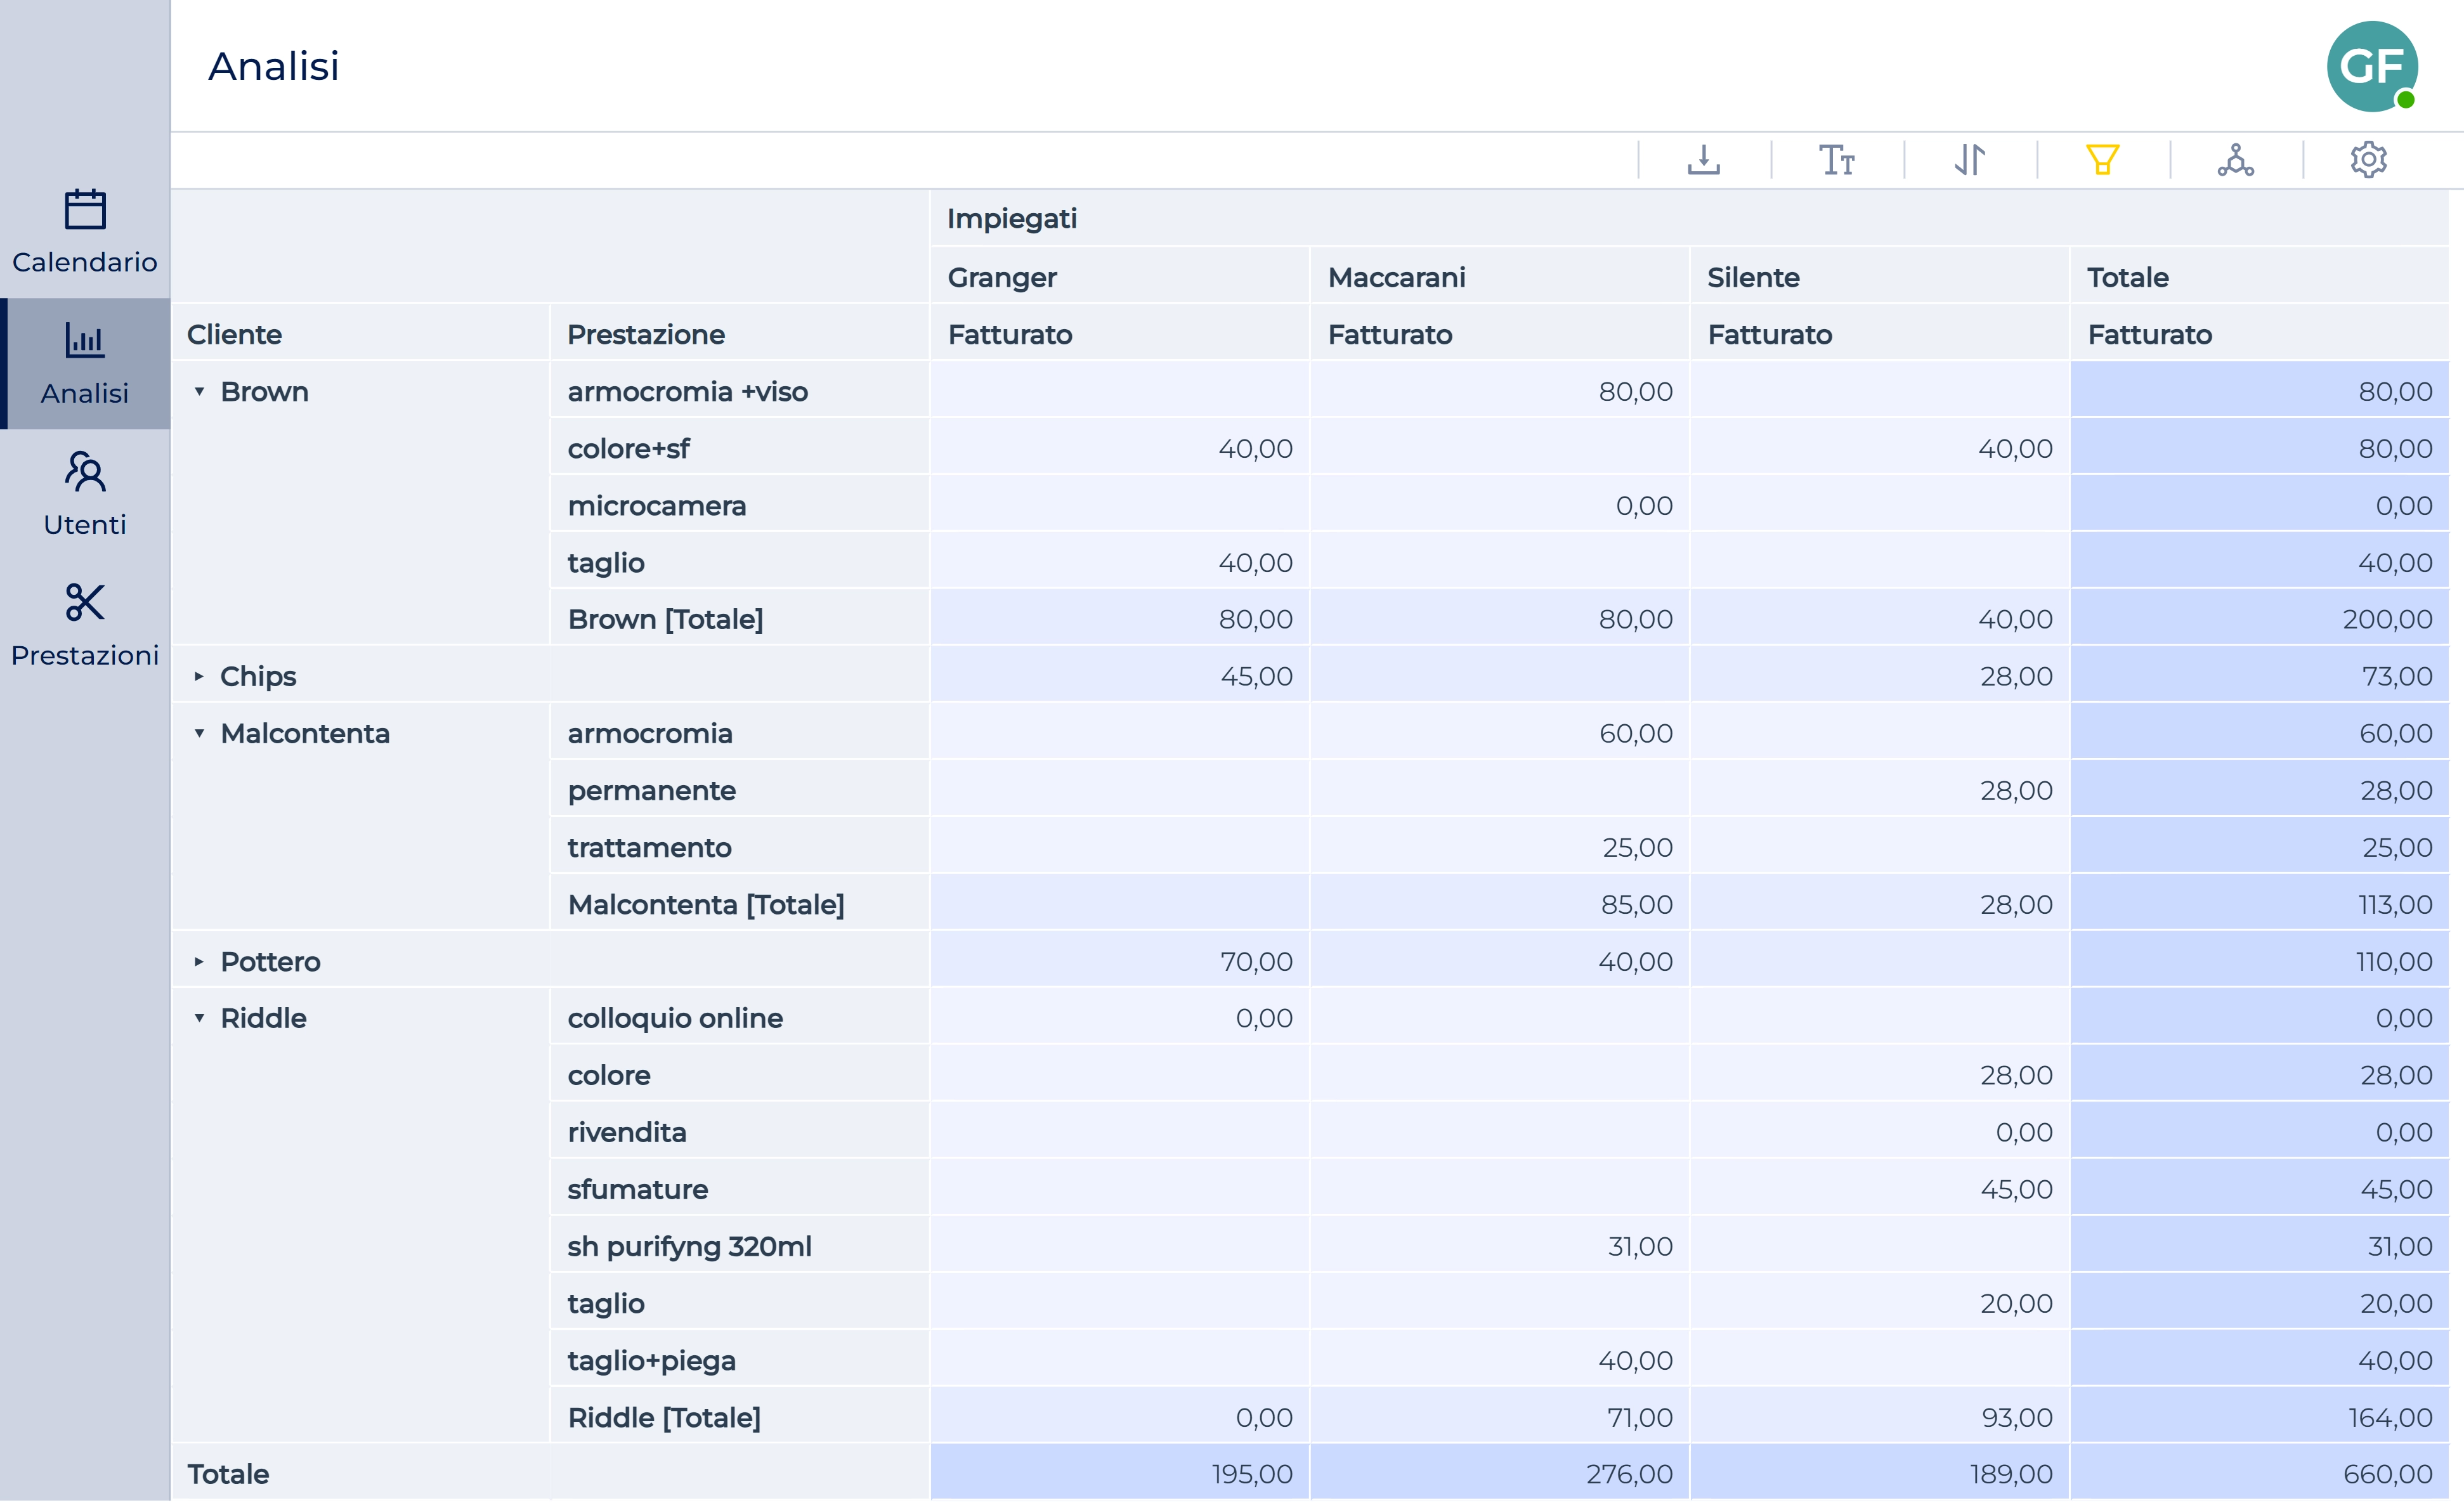Screen dimensions: 2464x1503
Task: Select the grand total 660,00 cell
Action: pyautogui.click(x=2386, y=1475)
